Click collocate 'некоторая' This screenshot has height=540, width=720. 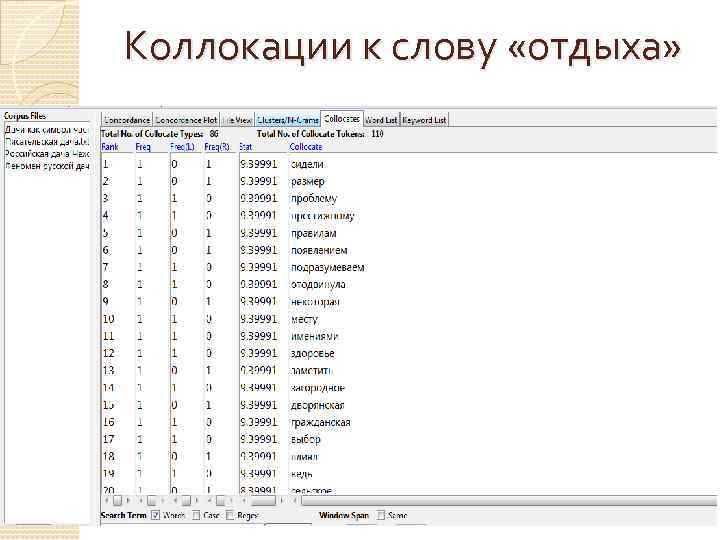point(315,302)
